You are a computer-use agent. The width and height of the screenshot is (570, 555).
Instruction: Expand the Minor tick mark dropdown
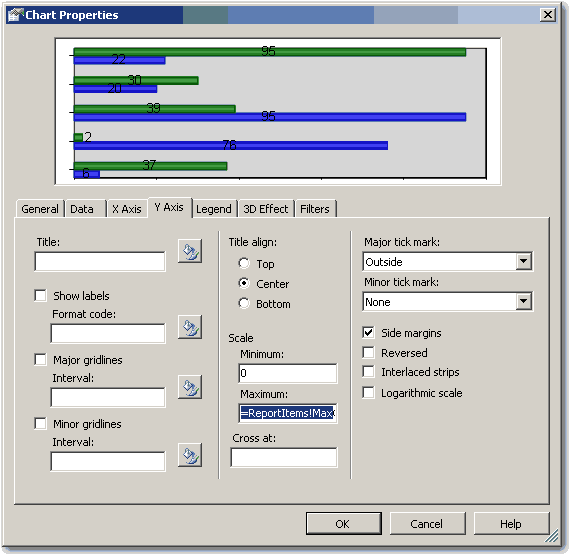[x=523, y=301]
